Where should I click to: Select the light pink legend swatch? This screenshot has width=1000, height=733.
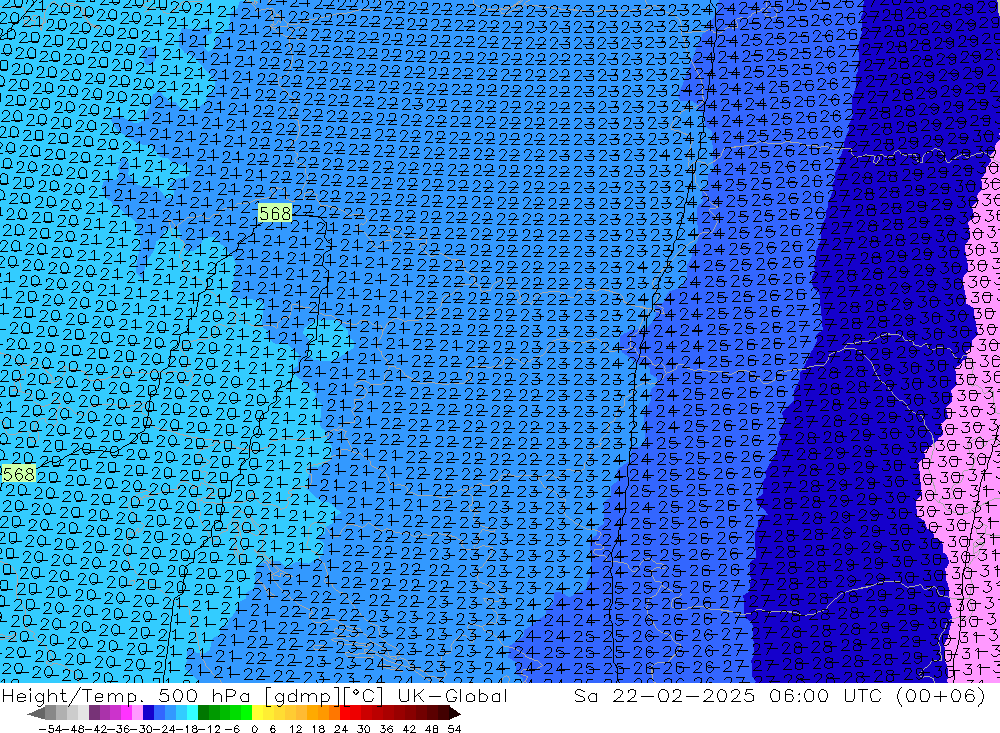click(x=137, y=713)
